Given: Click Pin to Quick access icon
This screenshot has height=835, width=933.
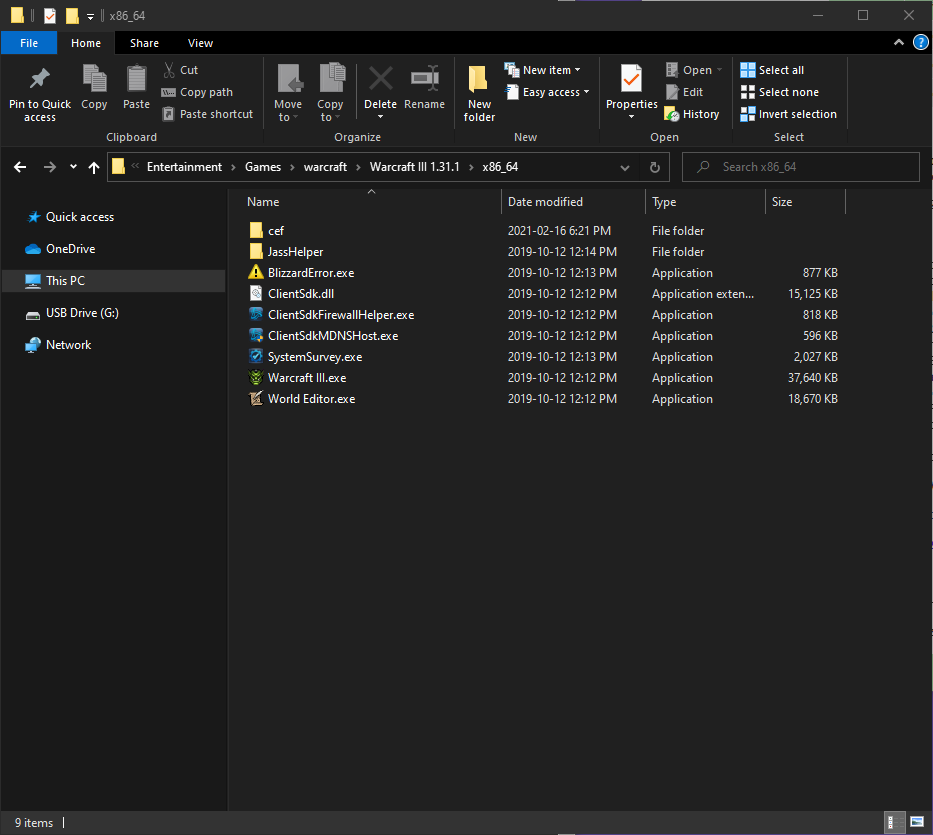Looking at the screenshot, I should click(x=39, y=79).
